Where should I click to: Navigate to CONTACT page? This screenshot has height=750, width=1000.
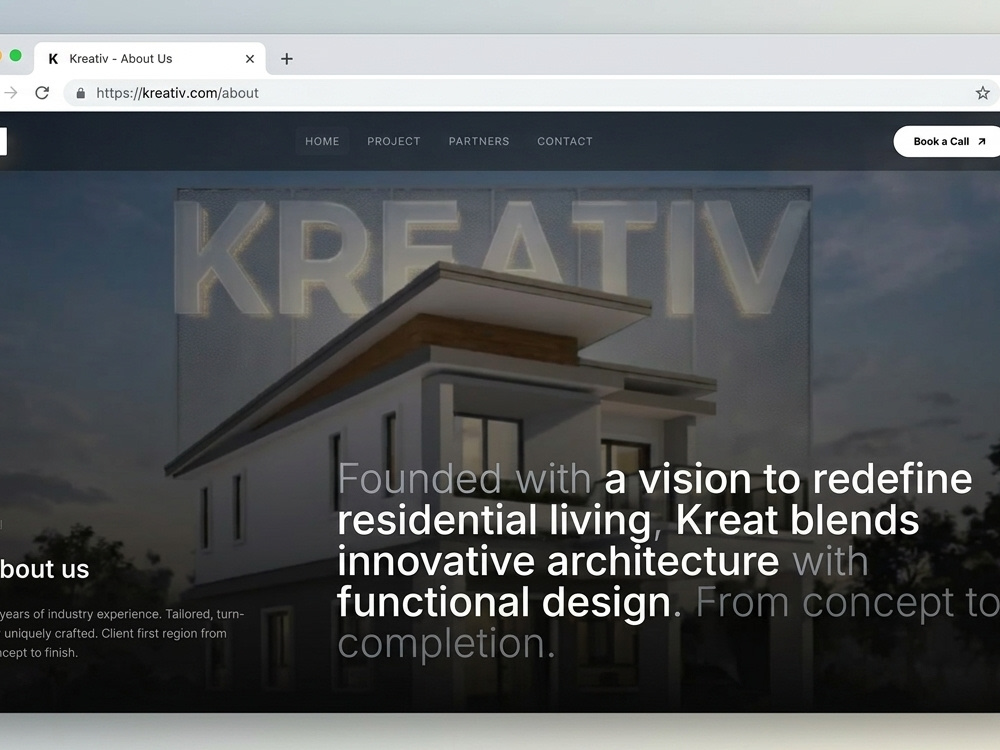tap(565, 142)
